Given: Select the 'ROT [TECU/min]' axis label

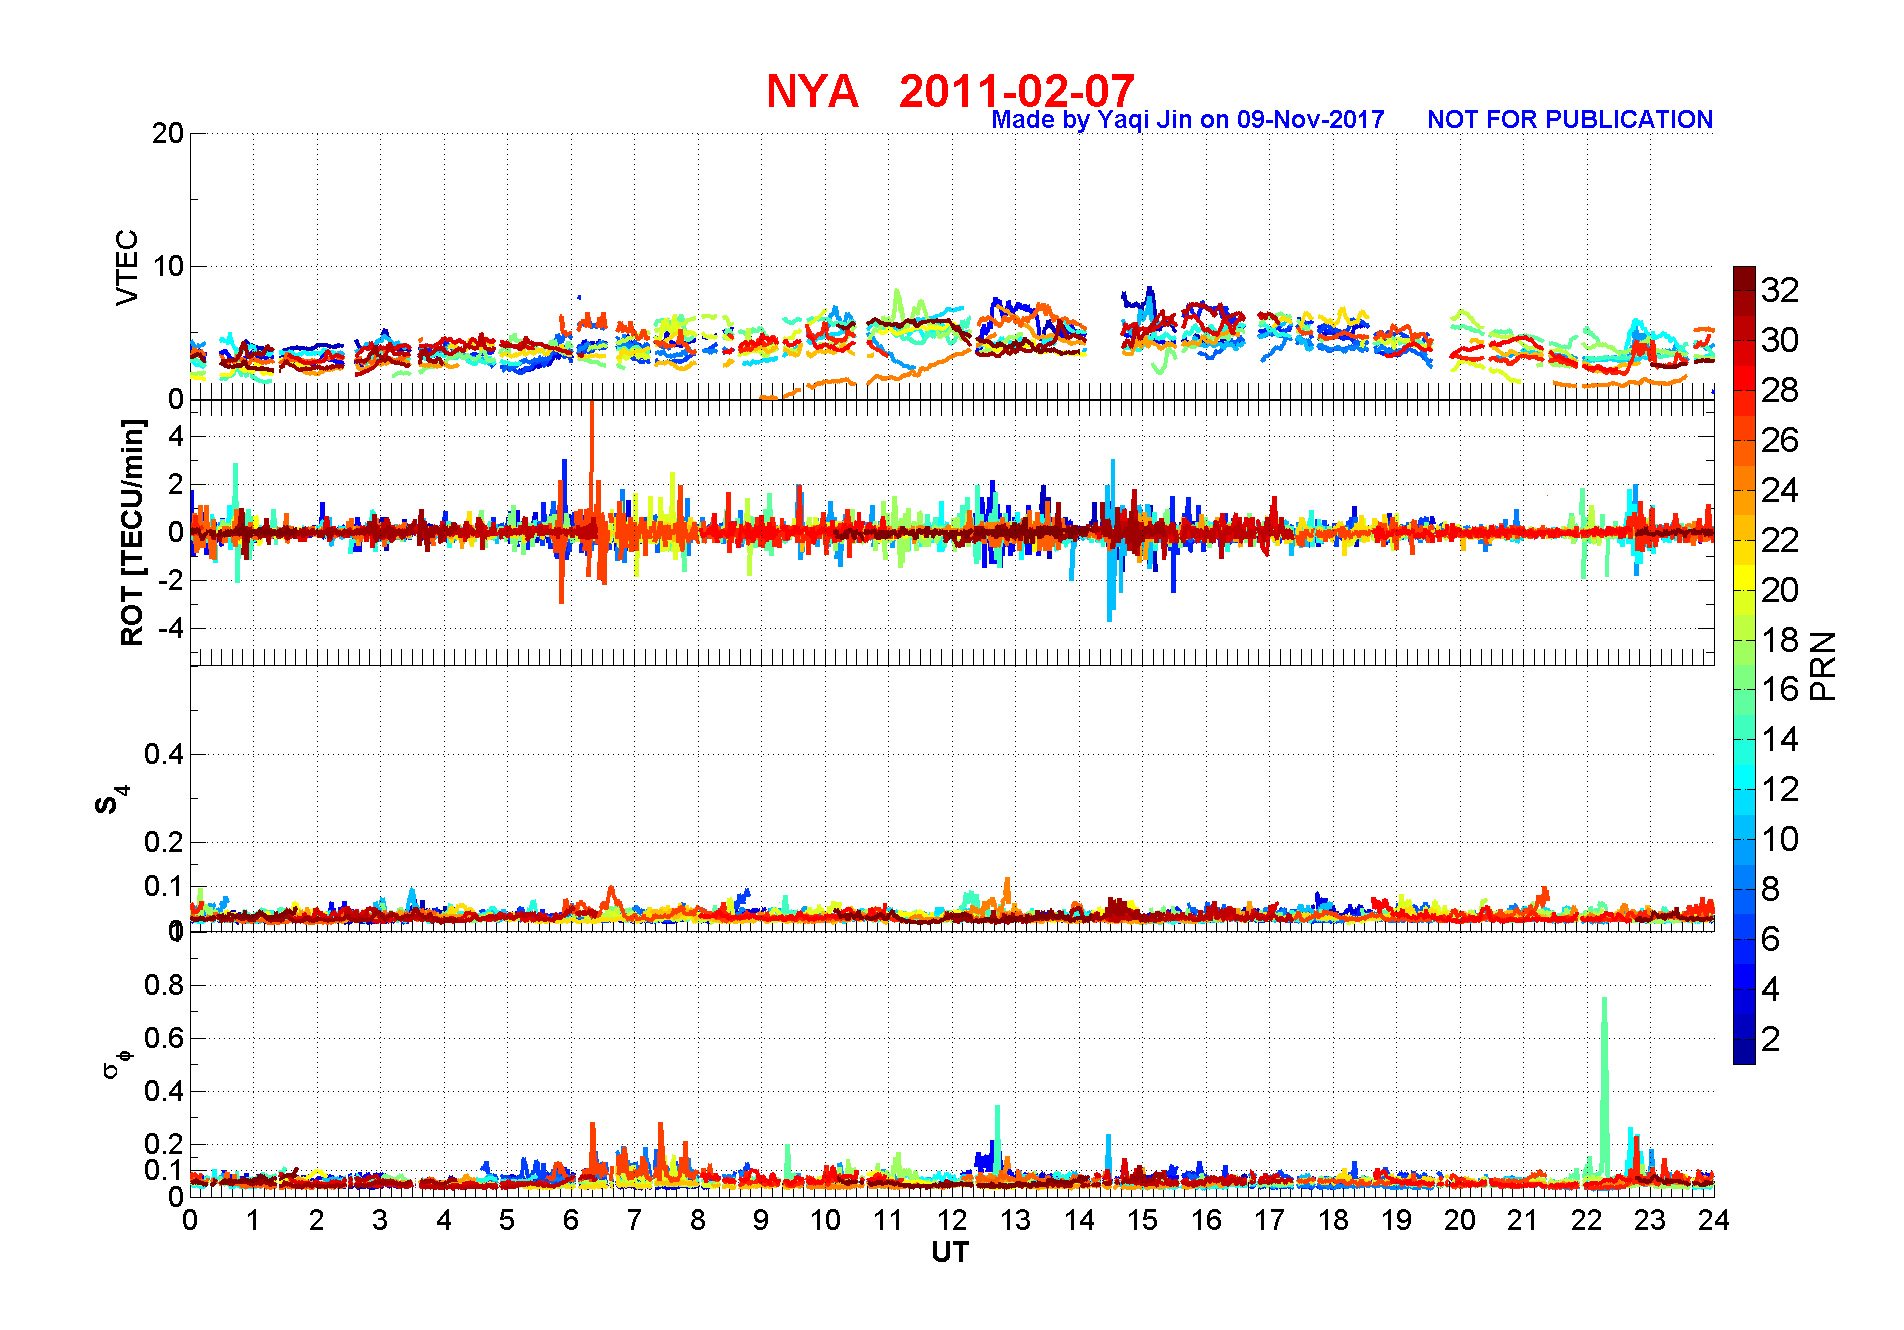Looking at the screenshot, I should pyautogui.click(x=132, y=532).
